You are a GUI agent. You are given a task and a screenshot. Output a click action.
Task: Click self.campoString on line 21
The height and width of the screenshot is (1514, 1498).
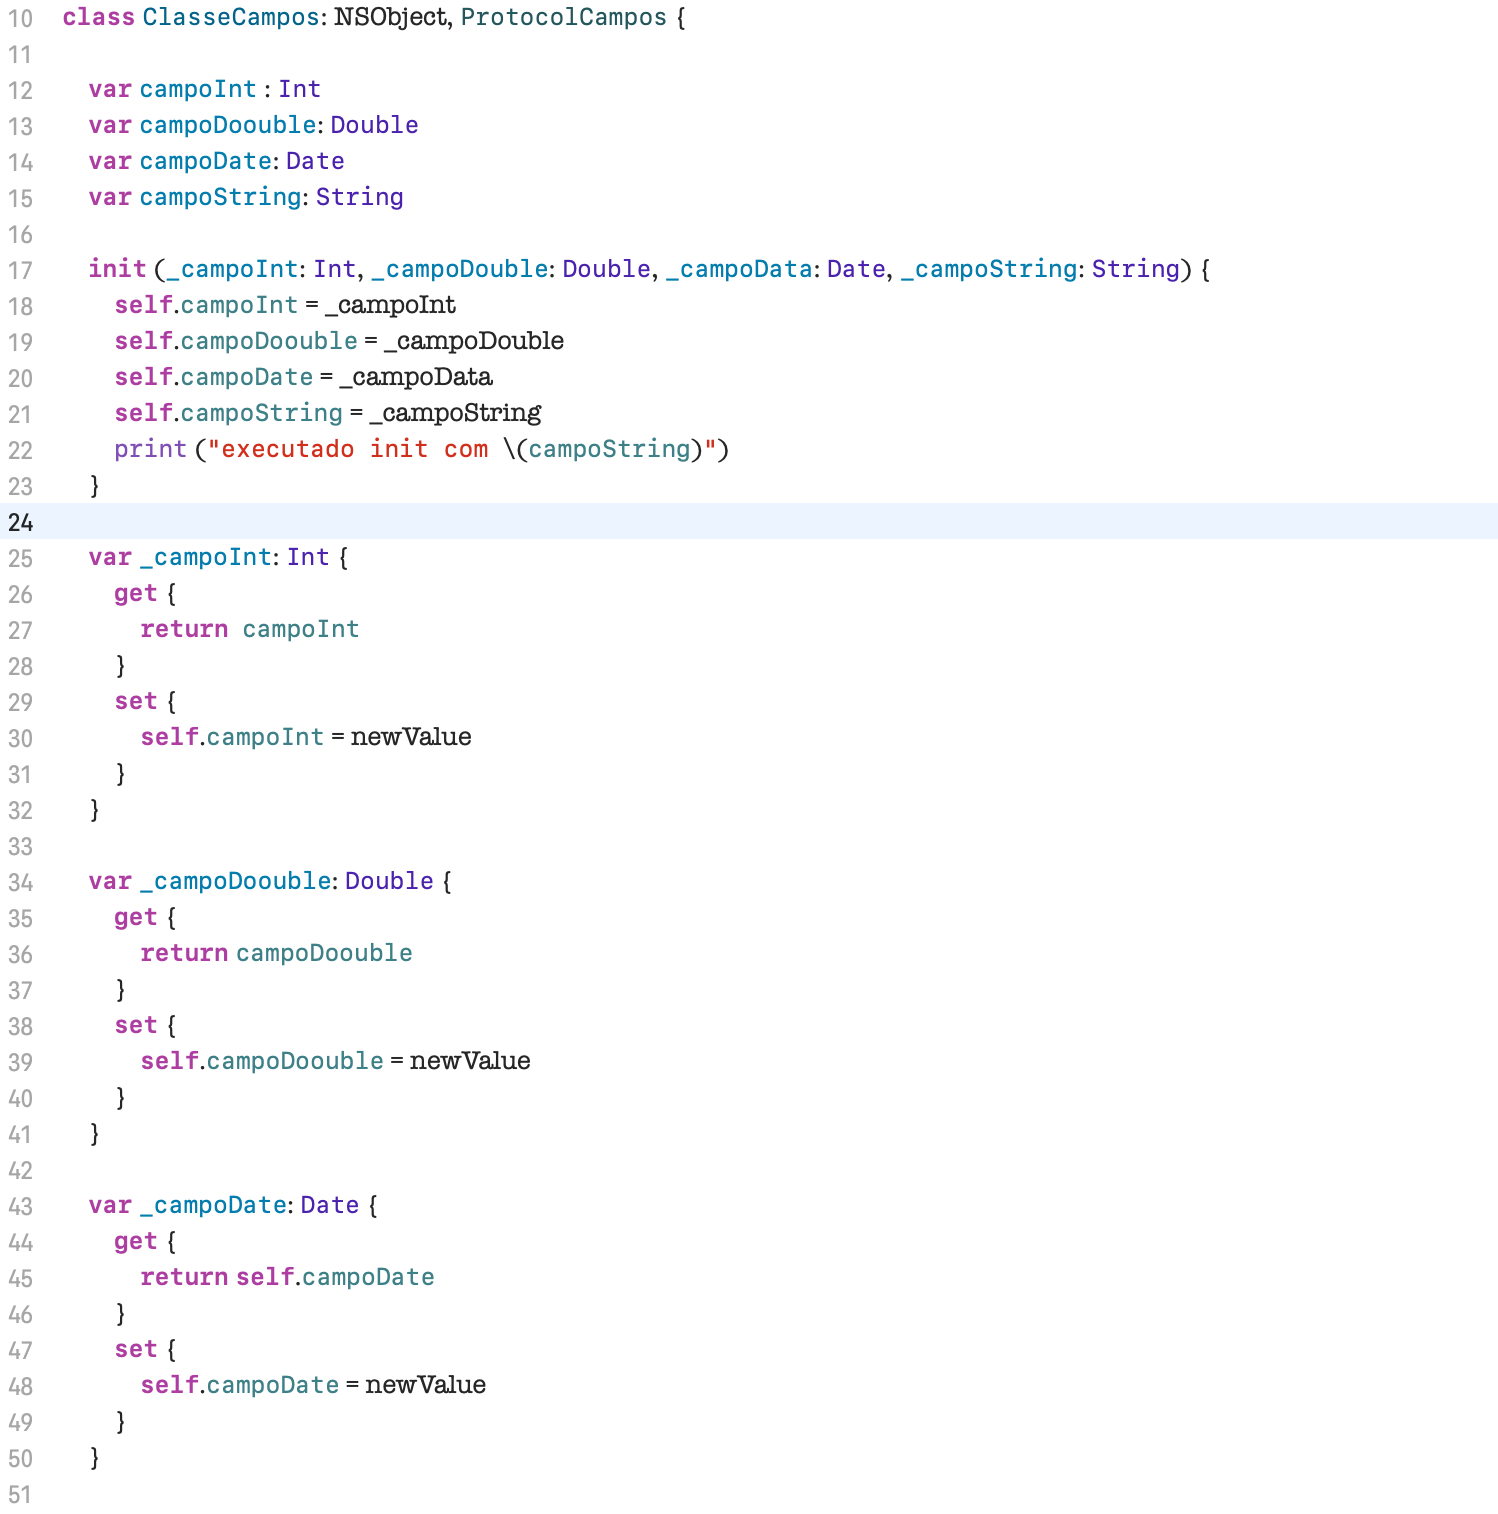point(228,414)
